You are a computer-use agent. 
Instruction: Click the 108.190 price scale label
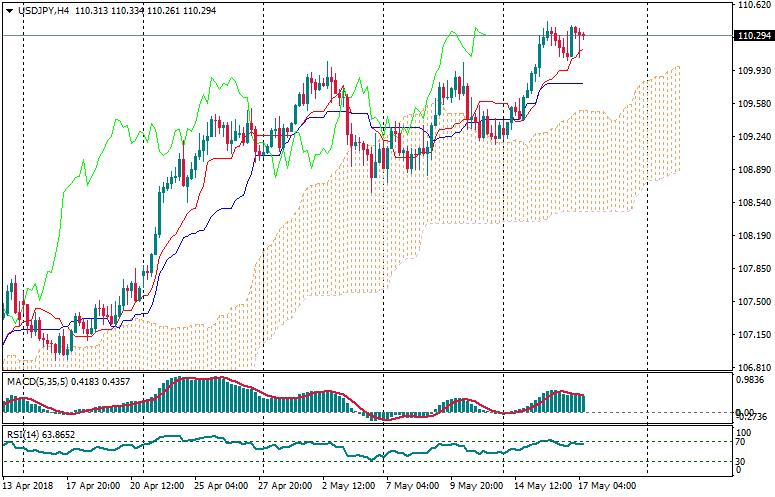pyautogui.click(x=752, y=236)
